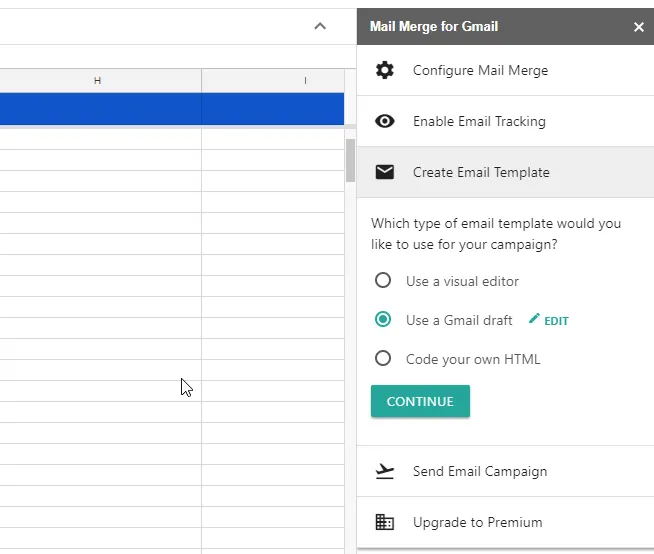
Task: Select the Use a visual editor radio button
Action: [383, 280]
